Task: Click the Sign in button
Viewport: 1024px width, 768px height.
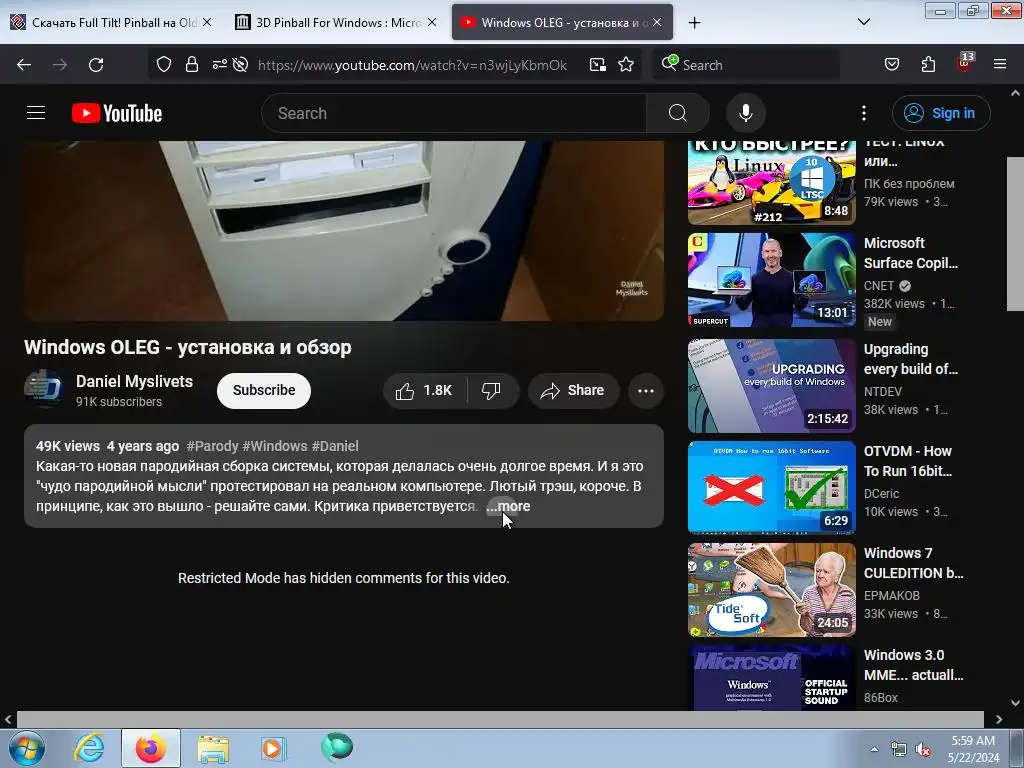Action: pyautogui.click(x=941, y=113)
